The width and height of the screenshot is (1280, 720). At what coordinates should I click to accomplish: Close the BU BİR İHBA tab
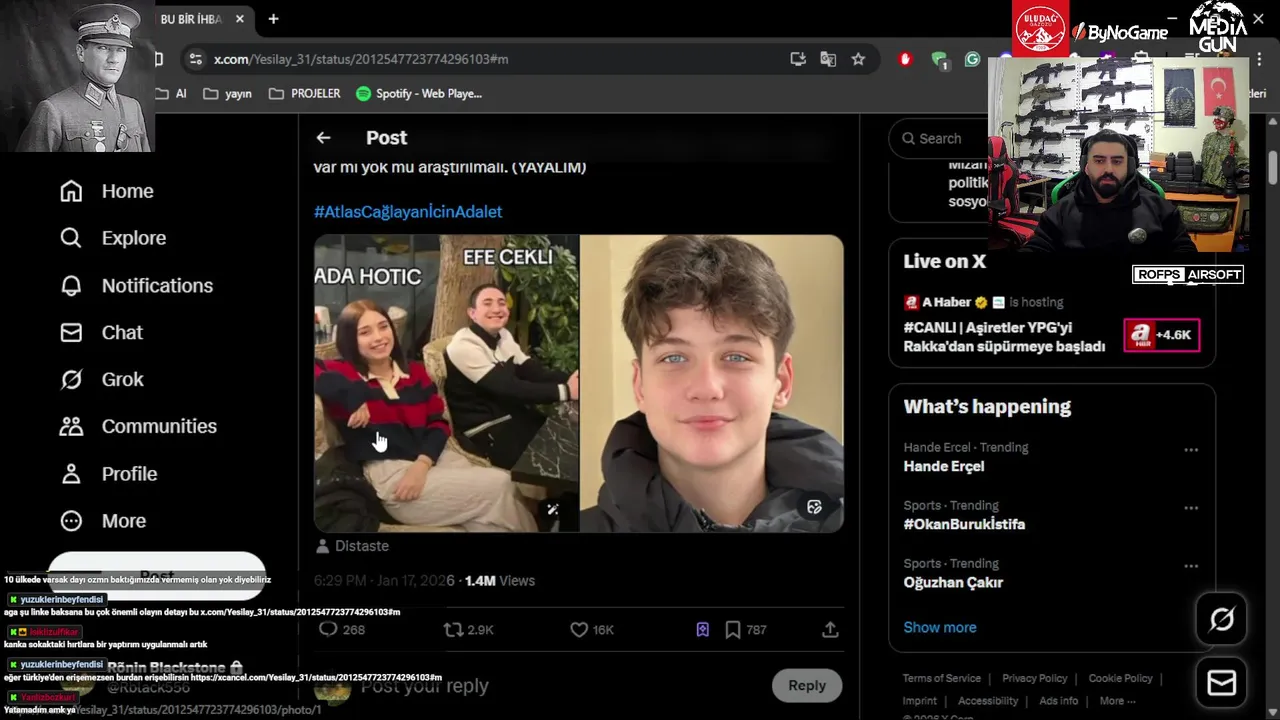(239, 19)
